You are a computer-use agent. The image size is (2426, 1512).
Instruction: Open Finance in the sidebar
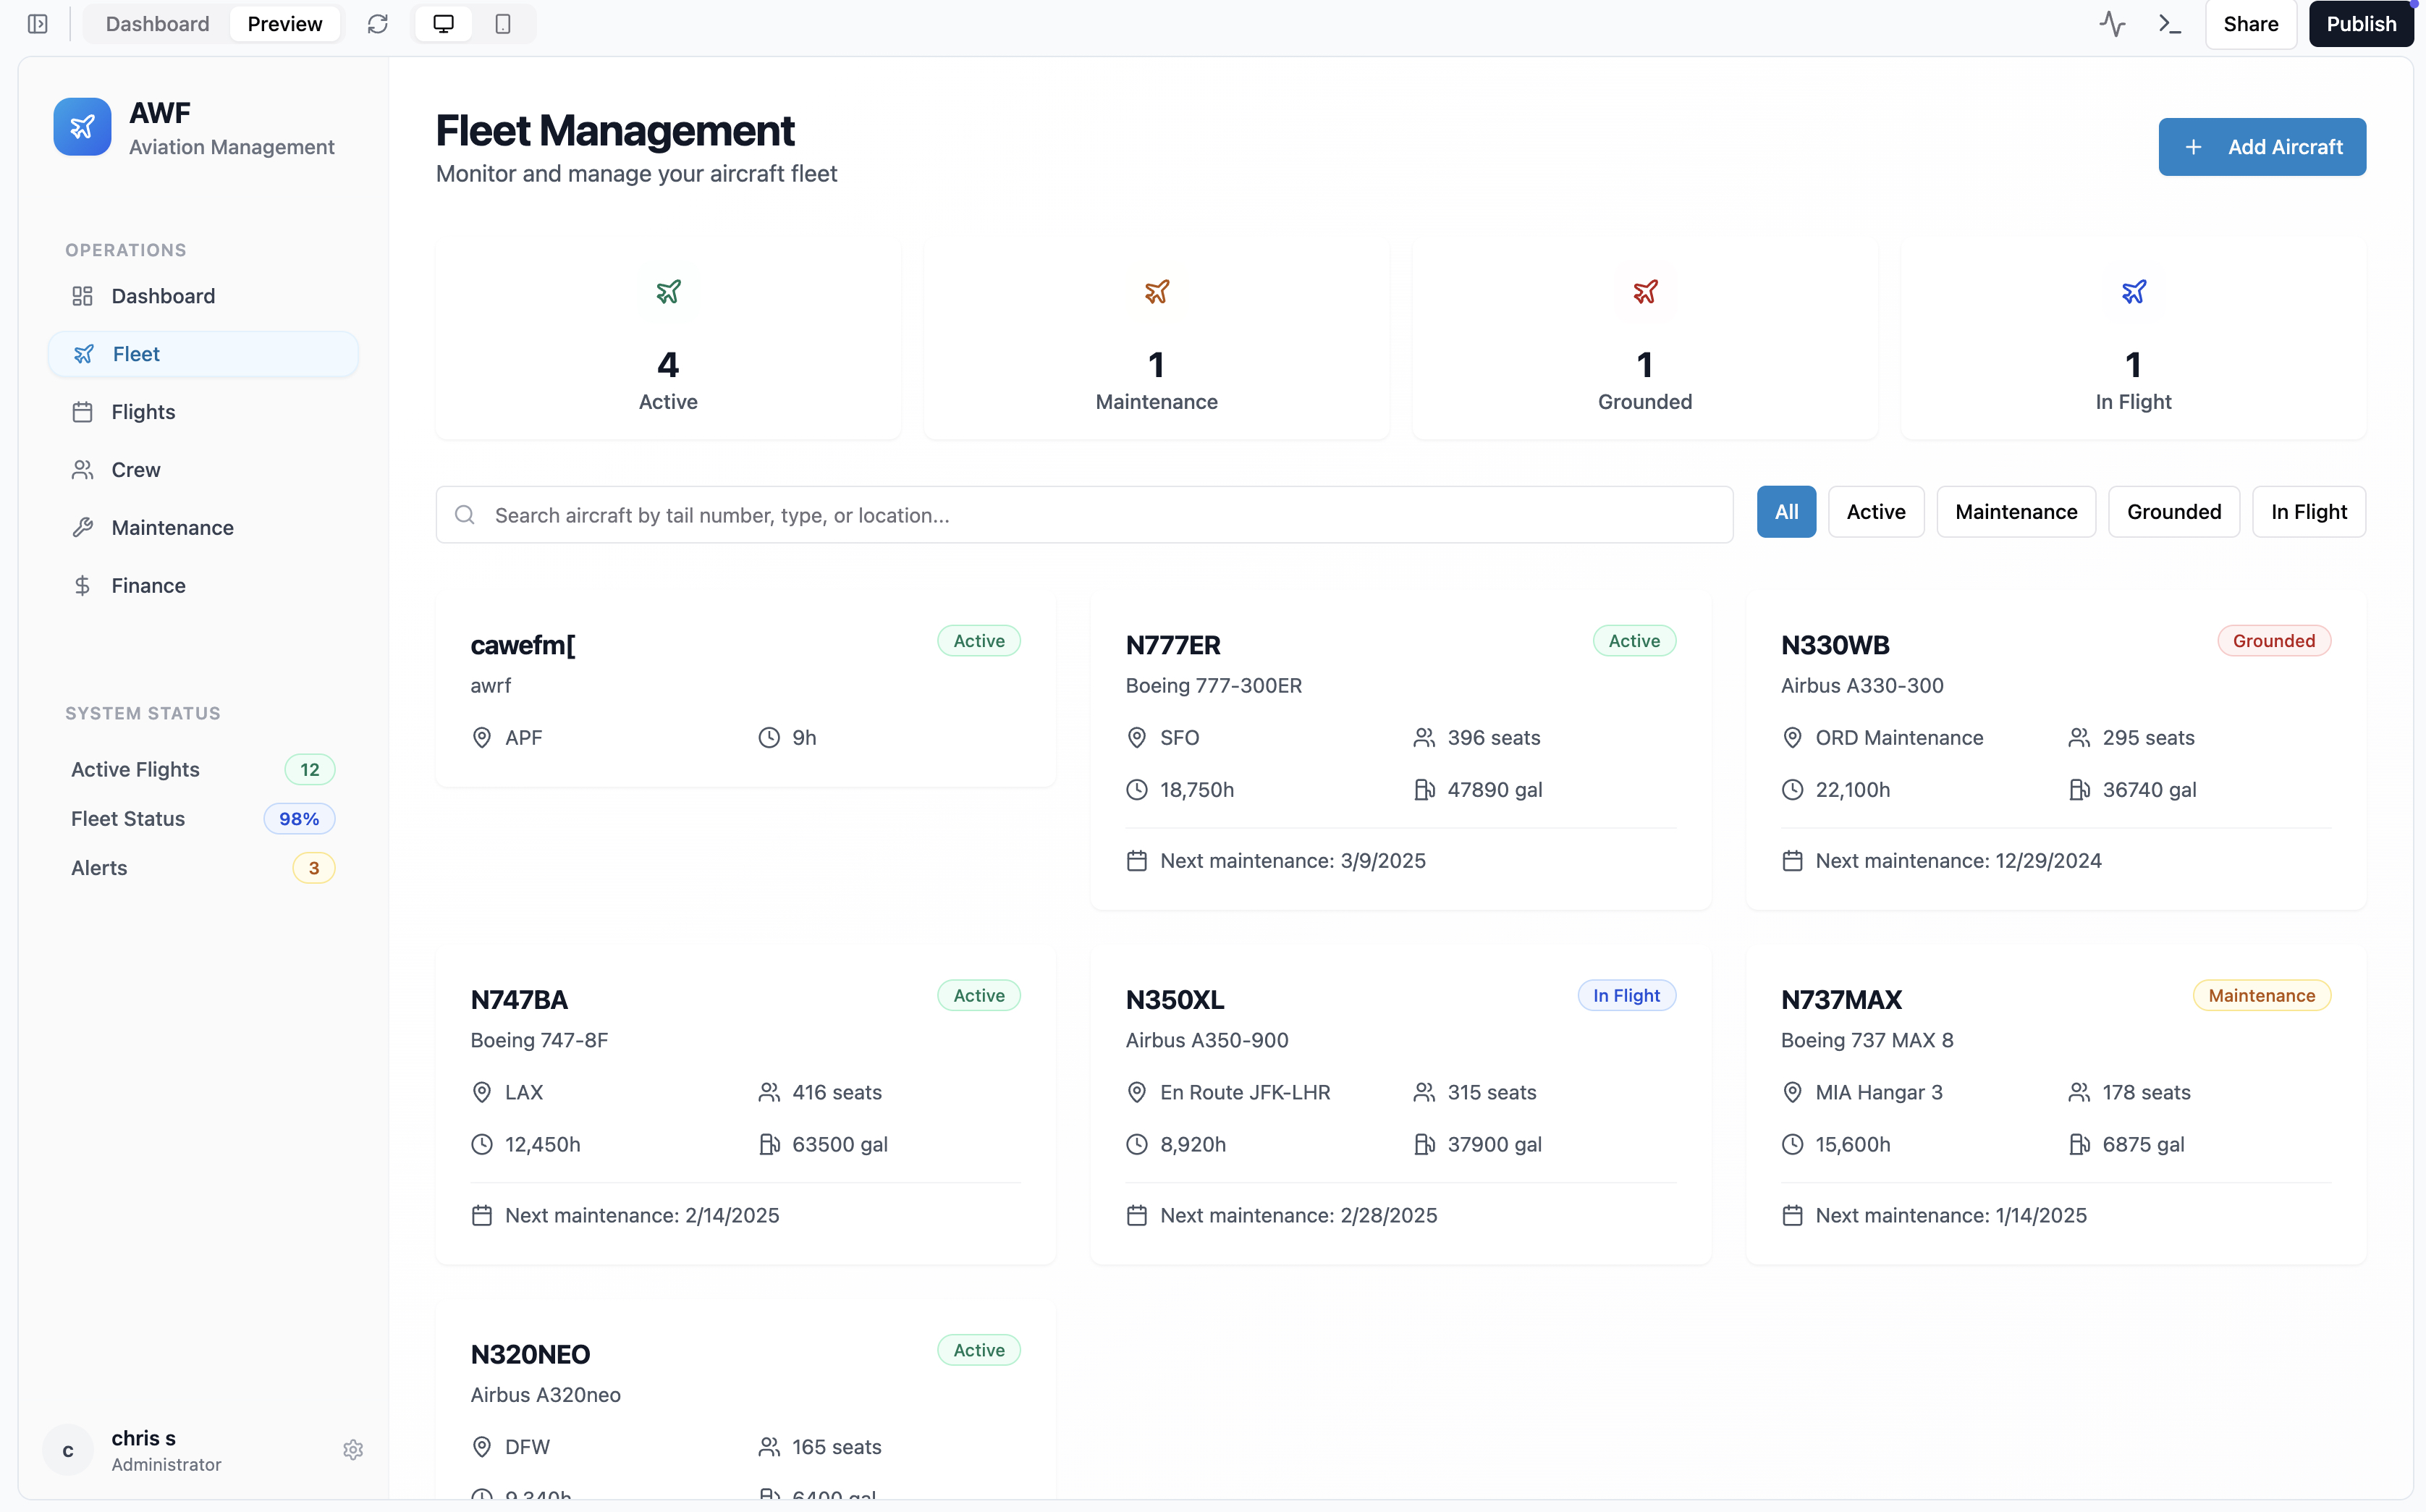148,586
